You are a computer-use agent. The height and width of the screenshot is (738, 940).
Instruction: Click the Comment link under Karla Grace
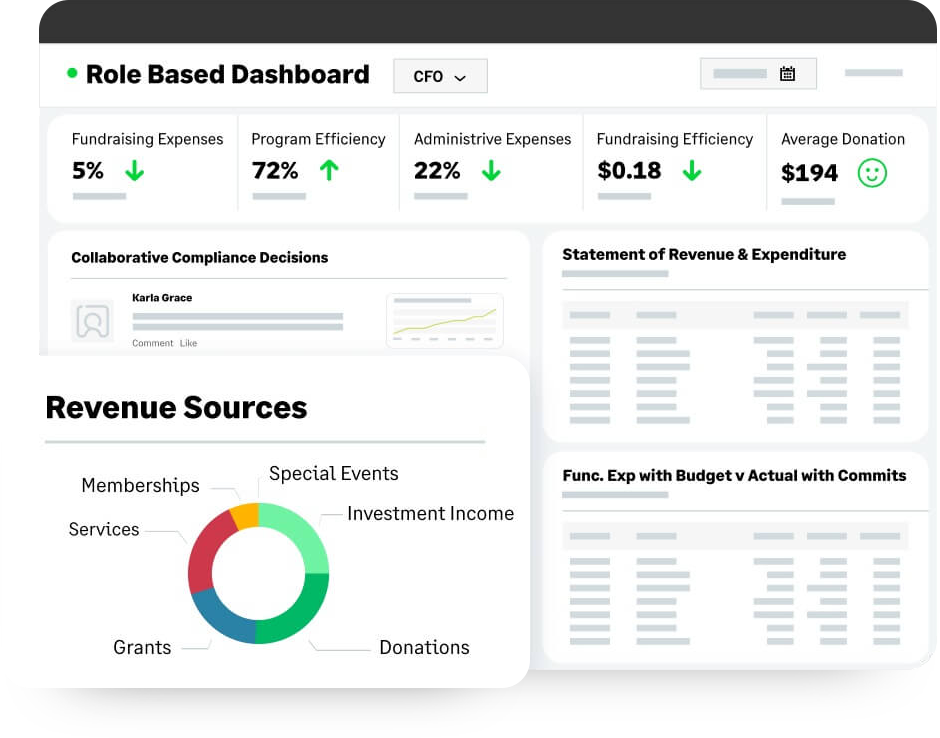[152, 343]
